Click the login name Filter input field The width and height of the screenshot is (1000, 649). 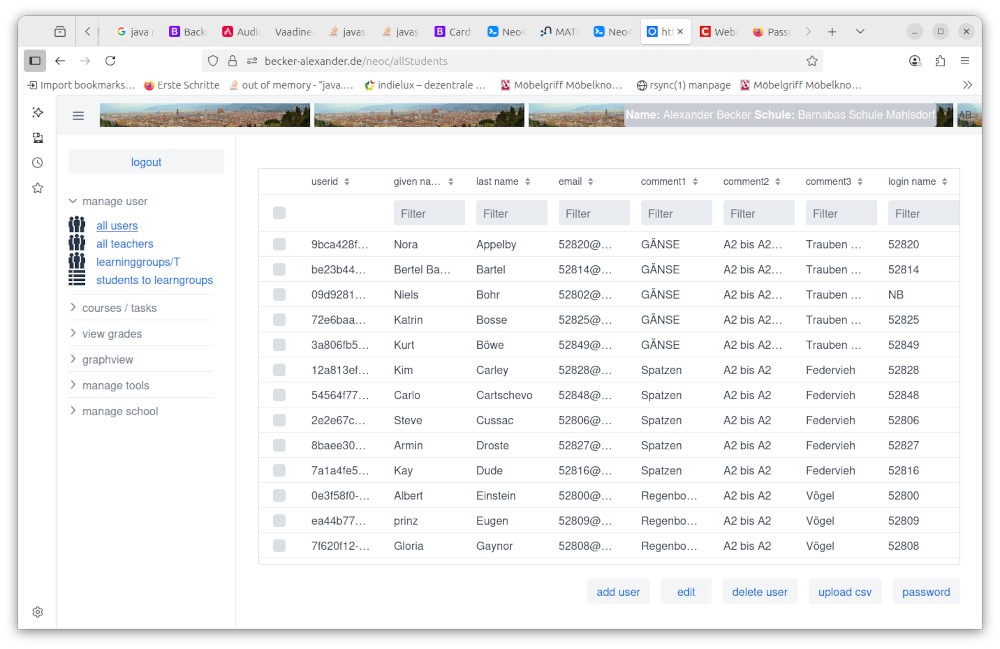coord(922,213)
